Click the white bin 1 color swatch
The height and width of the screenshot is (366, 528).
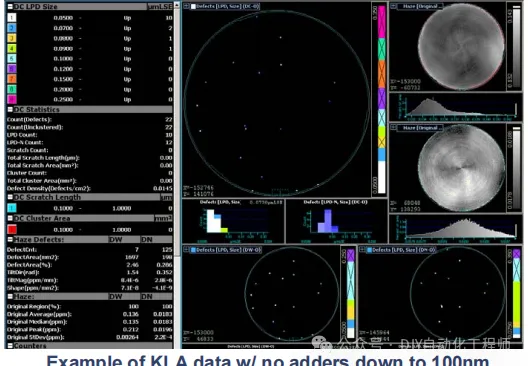click(11, 18)
